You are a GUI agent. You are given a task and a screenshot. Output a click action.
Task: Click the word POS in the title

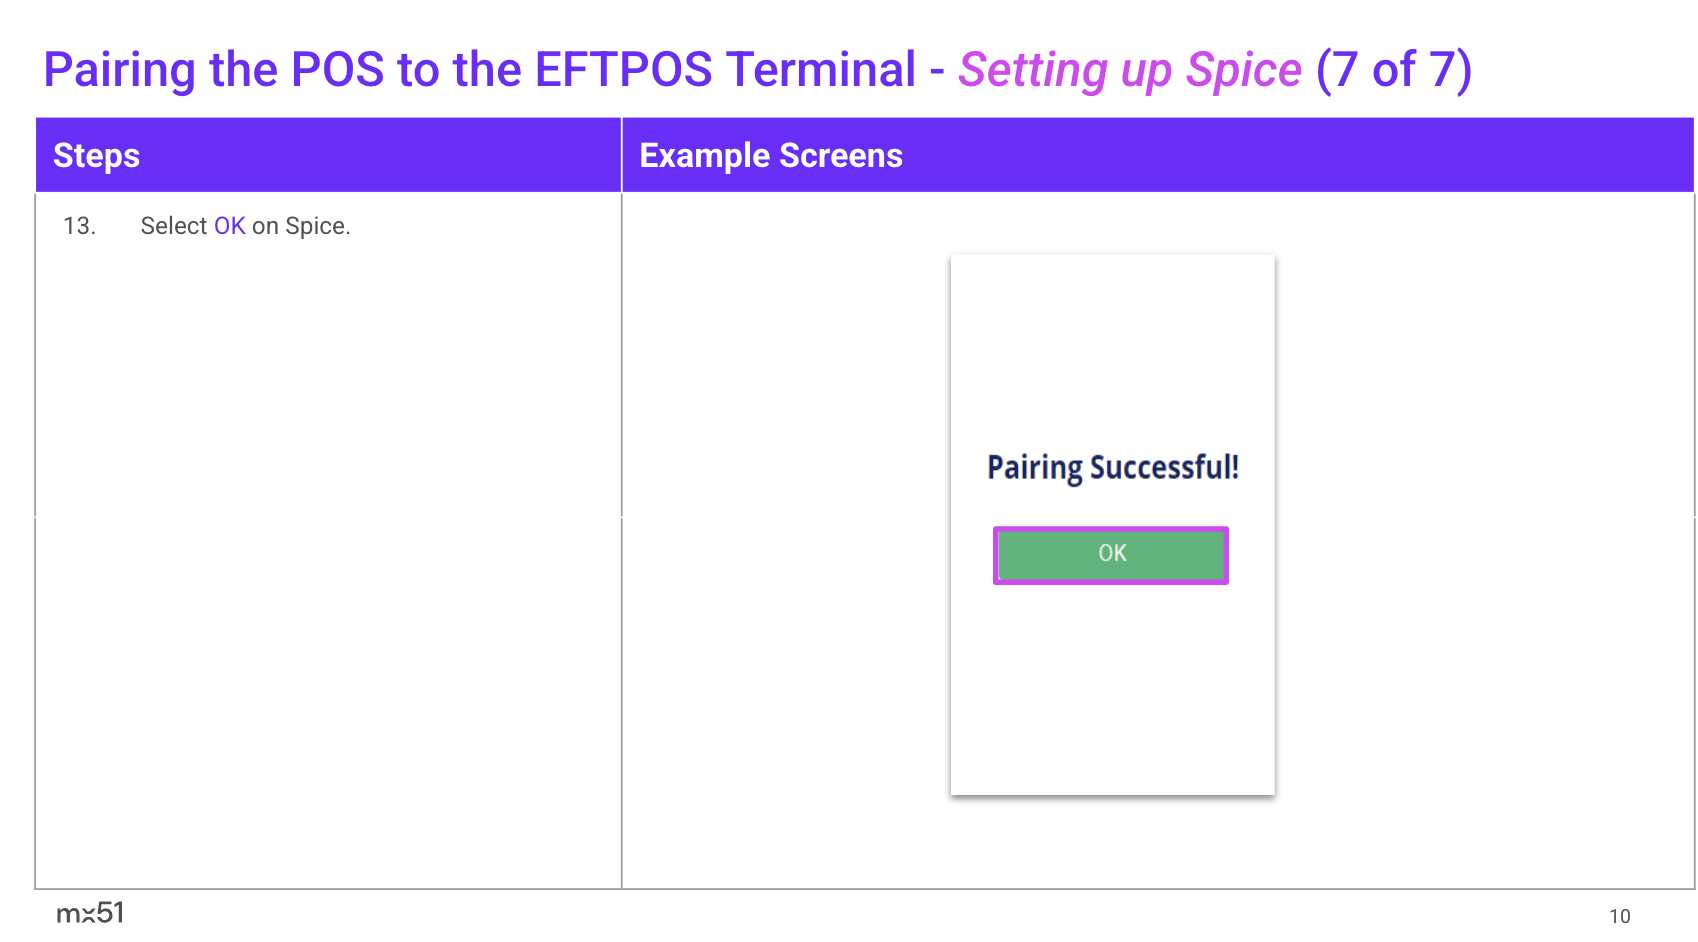[x=337, y=70]
